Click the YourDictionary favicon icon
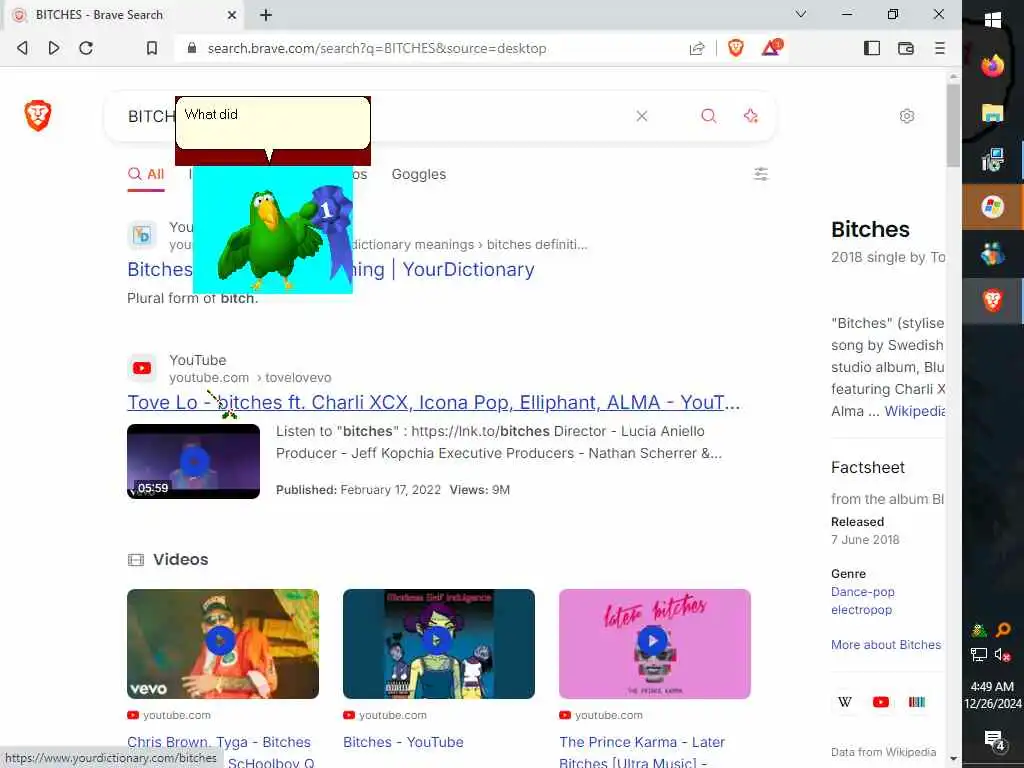Screen dimensions: 1024x768 click(142, 234)
